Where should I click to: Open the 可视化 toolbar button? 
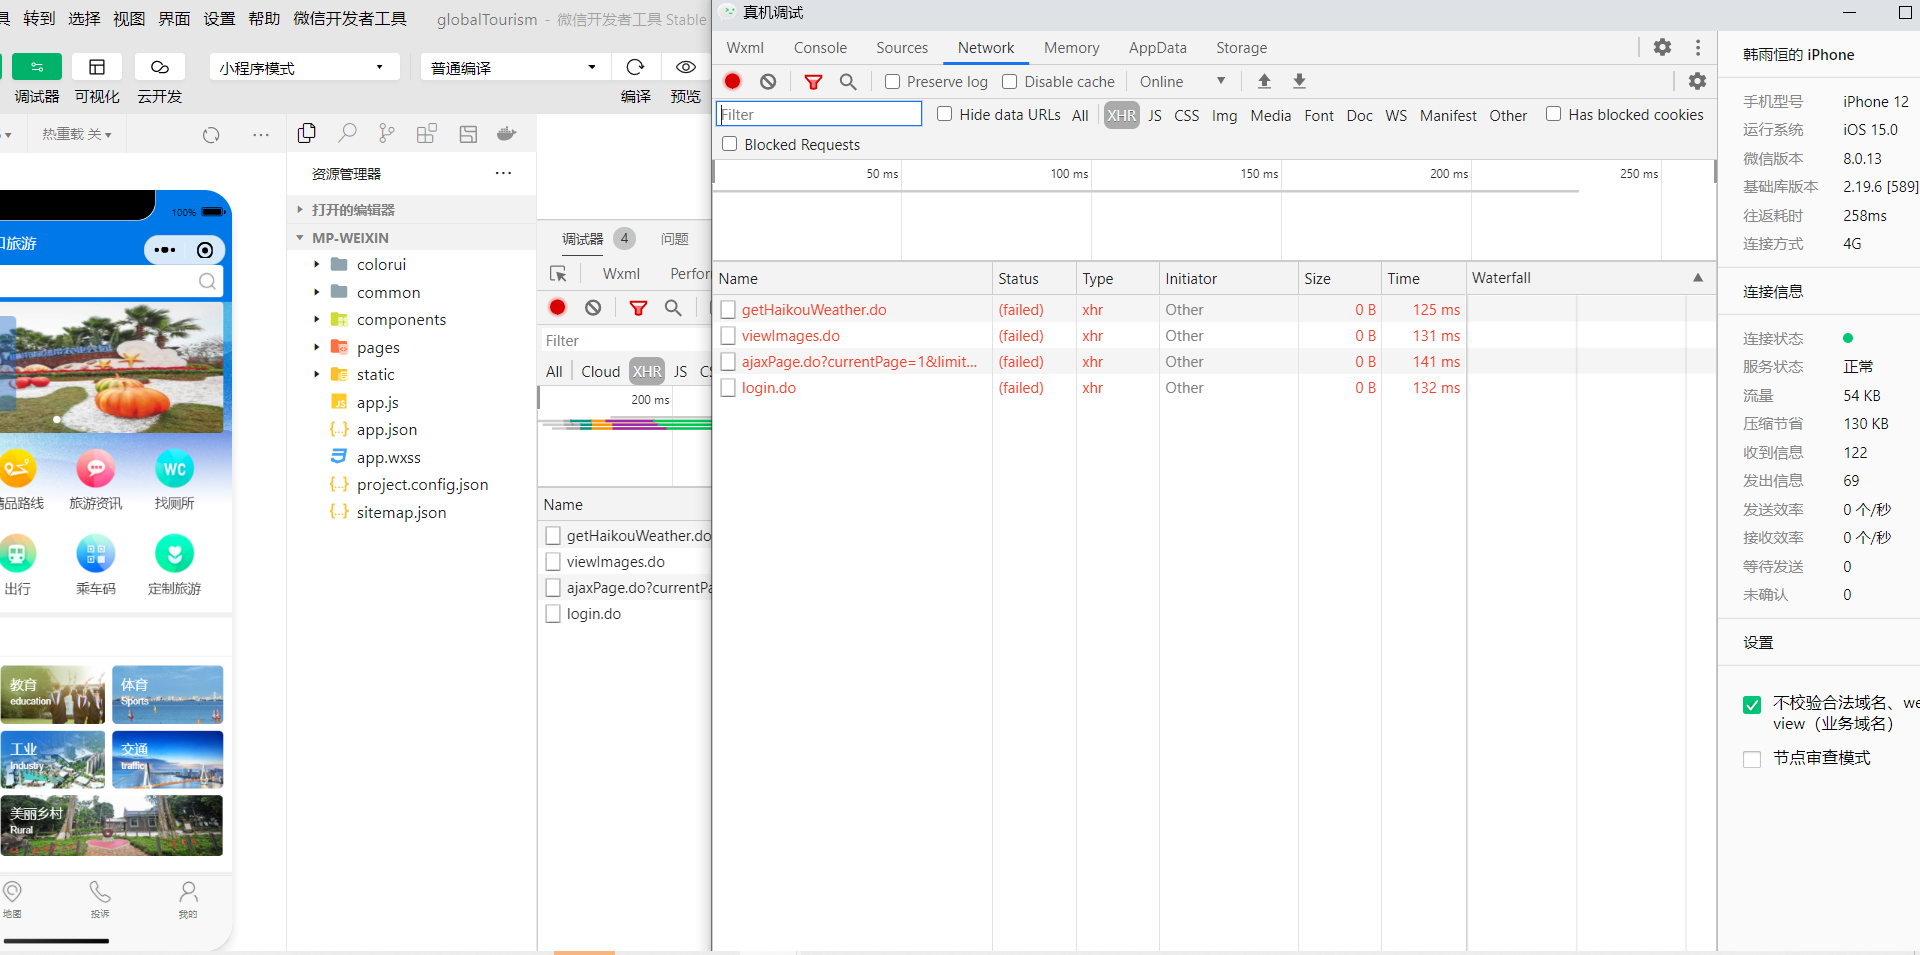97,67
